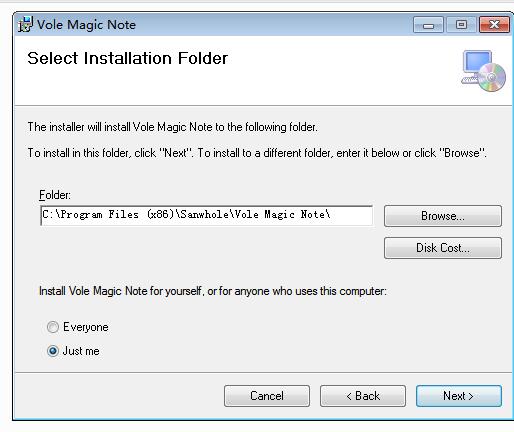The image size is (514, 432).
Task: Close the installer with the red X
Action: (494, 25)
